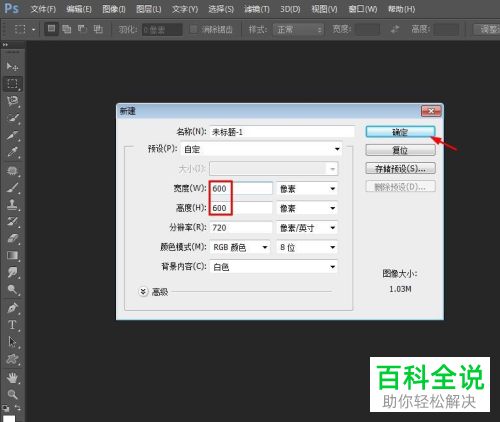Image resolution: width=500 pixels, height=422 pixels.
Task: Open the File menu
Action: click(43, 9)
